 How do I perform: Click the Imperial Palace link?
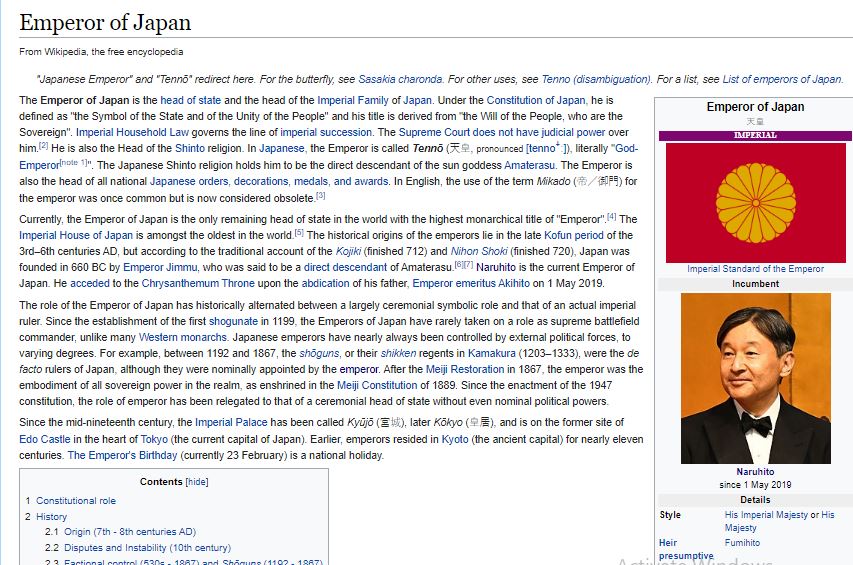click(x=231, y=423)
